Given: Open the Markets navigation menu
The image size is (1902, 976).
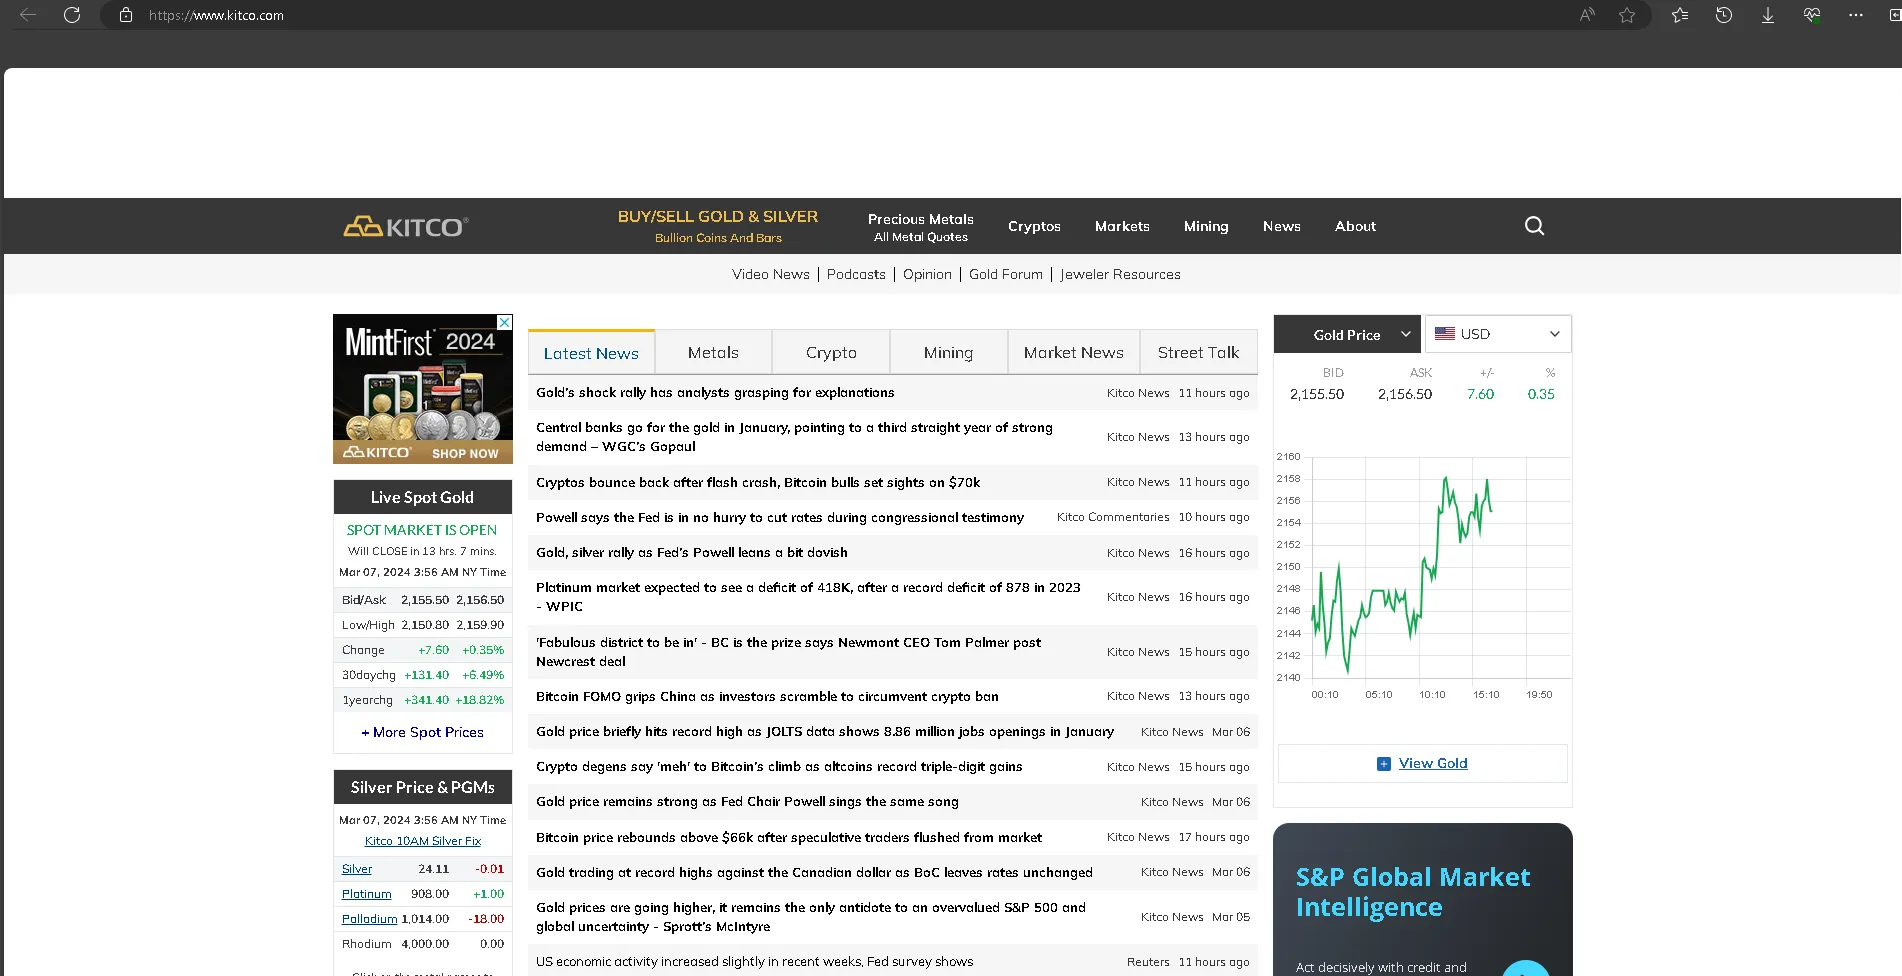Looking at the screenshot, I should coord(1122,226).
